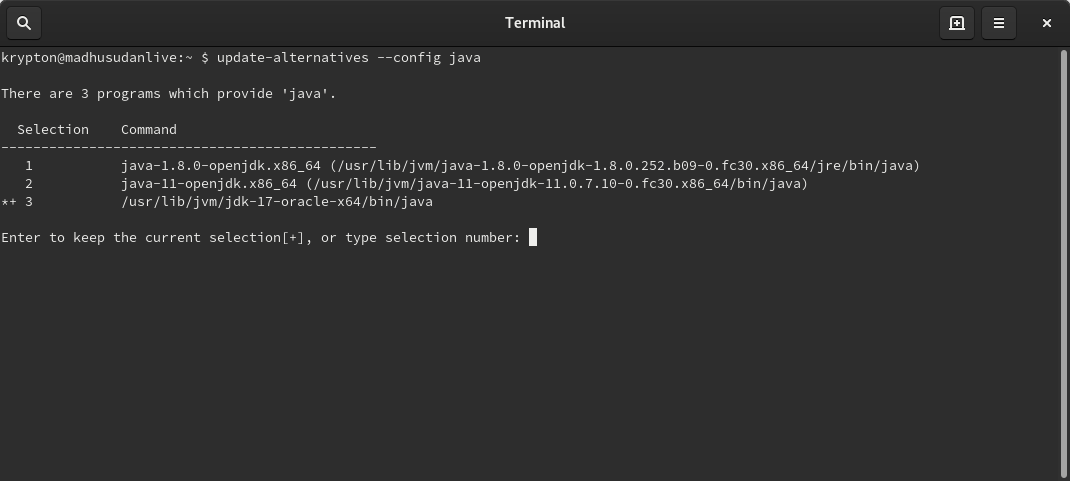This screenshot has height=481, width=1070.
Task: Click the /usr/lib/jvm/jdk-17-oracle-x64/bin/java path
Action: click(277, 202)
